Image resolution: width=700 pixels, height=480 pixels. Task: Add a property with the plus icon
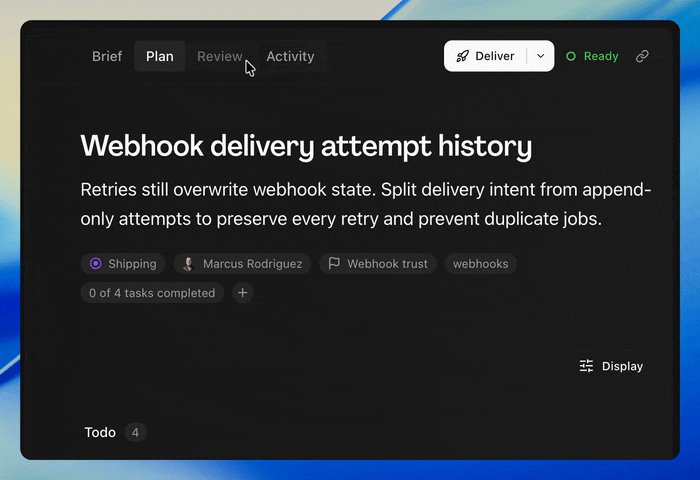click(243, 293)
